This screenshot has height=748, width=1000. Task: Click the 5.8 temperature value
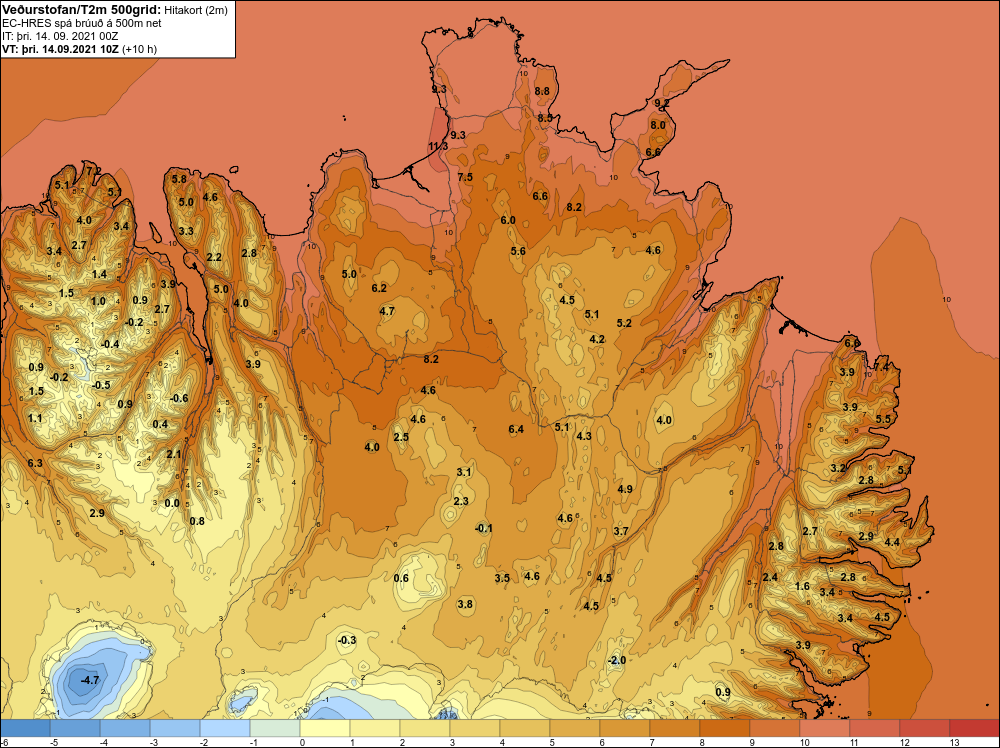click(x=179, y=179)
